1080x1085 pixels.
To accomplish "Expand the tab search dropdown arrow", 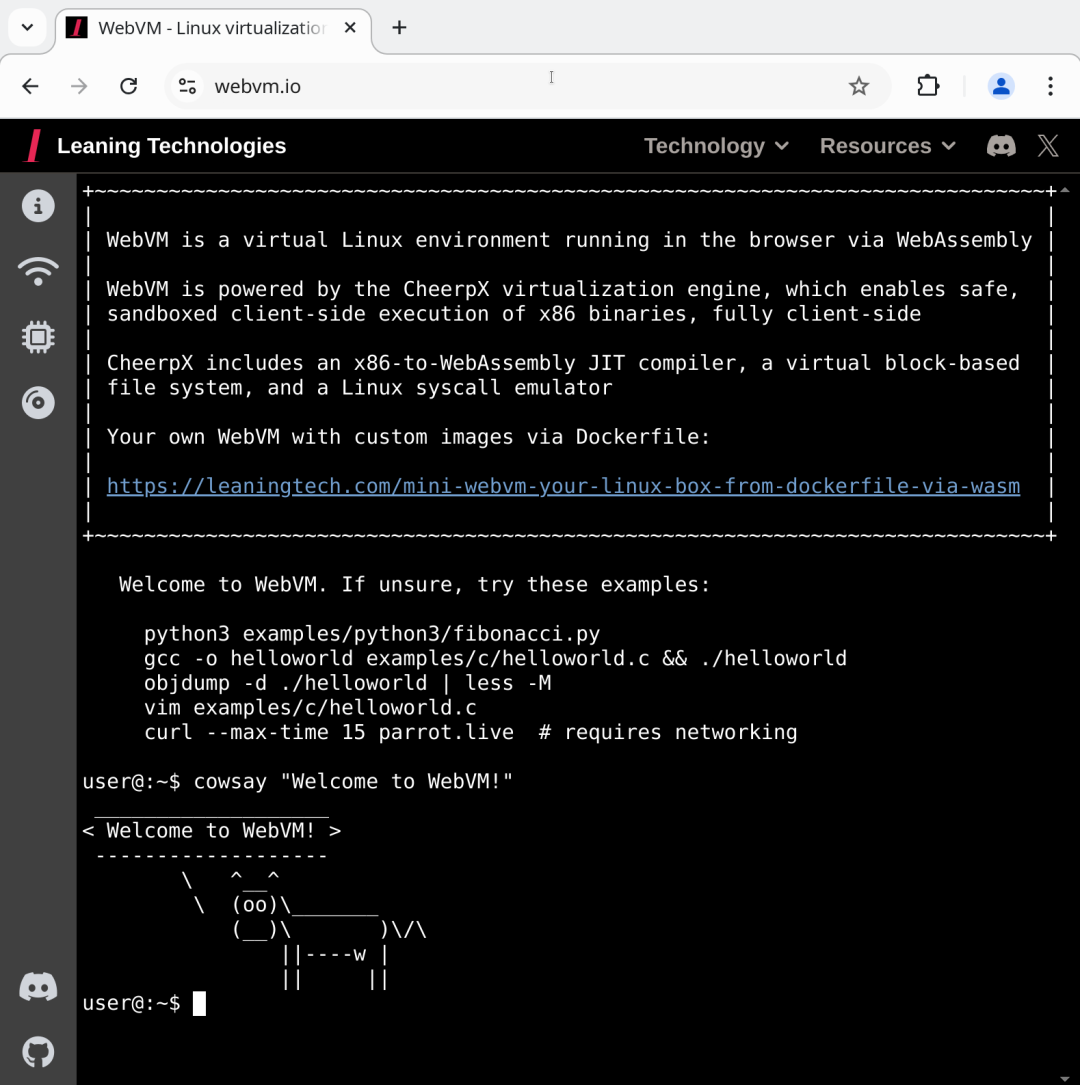I will 27,28.
